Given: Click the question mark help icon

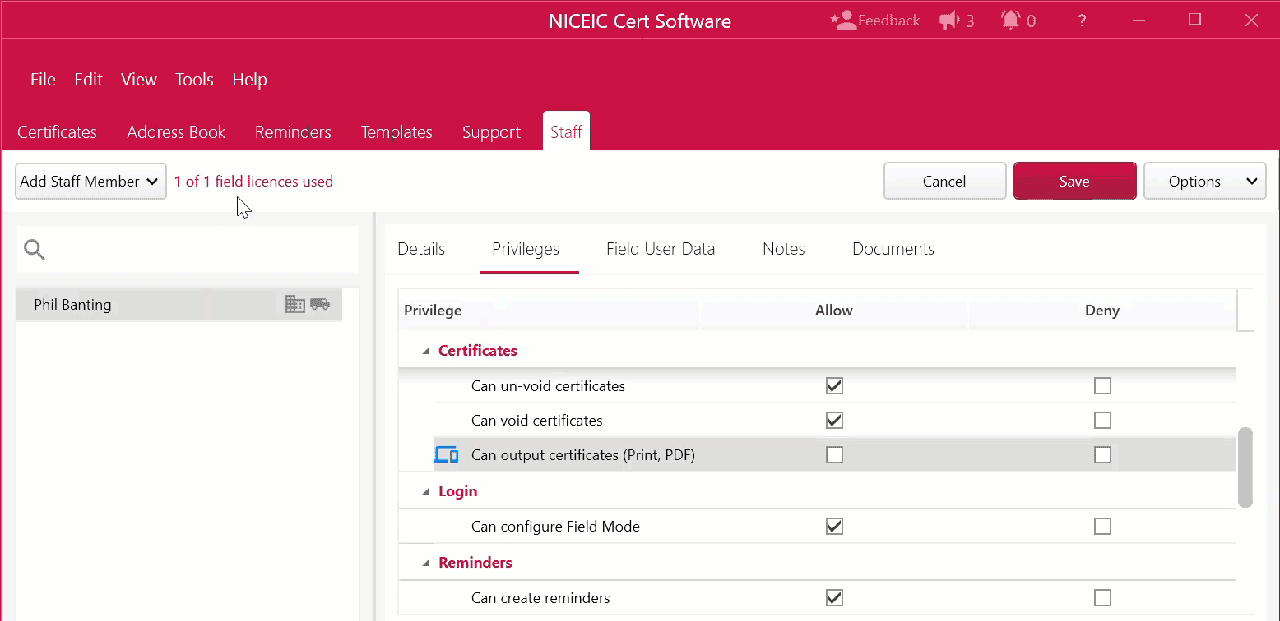Looking at the screenshot, I should tap(1082, 20).
